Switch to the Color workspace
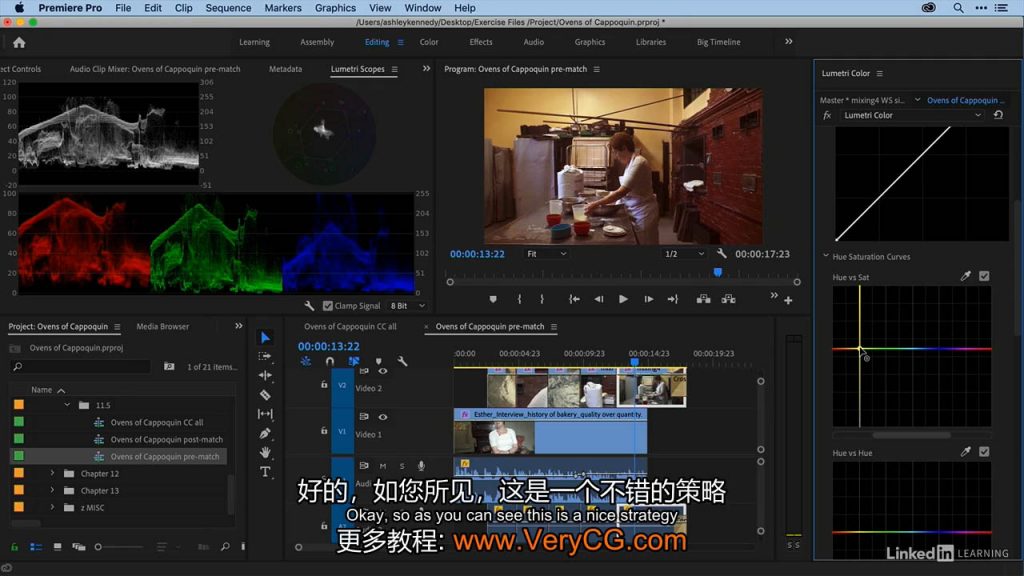This screenshot has width=1024, height=576. (429, 42)
